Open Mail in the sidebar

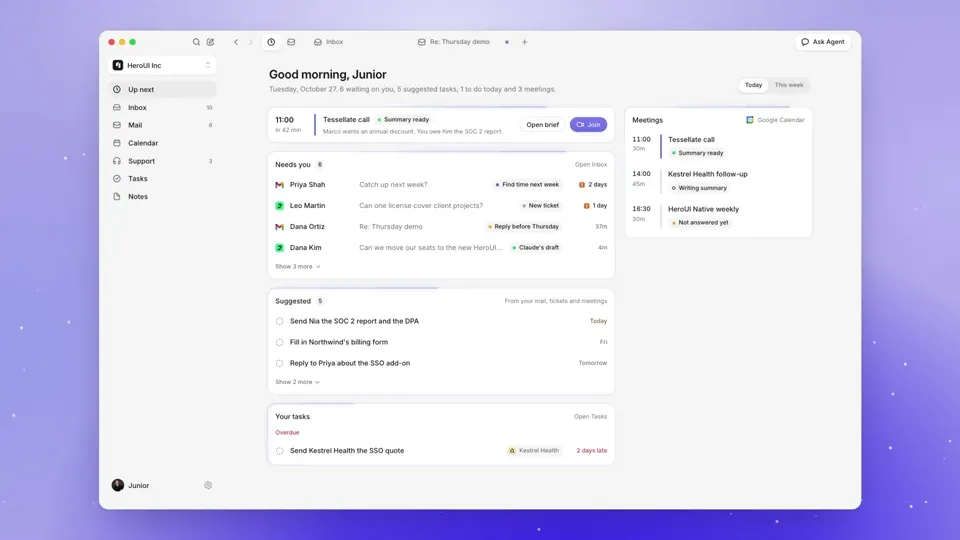coord(162,125)
